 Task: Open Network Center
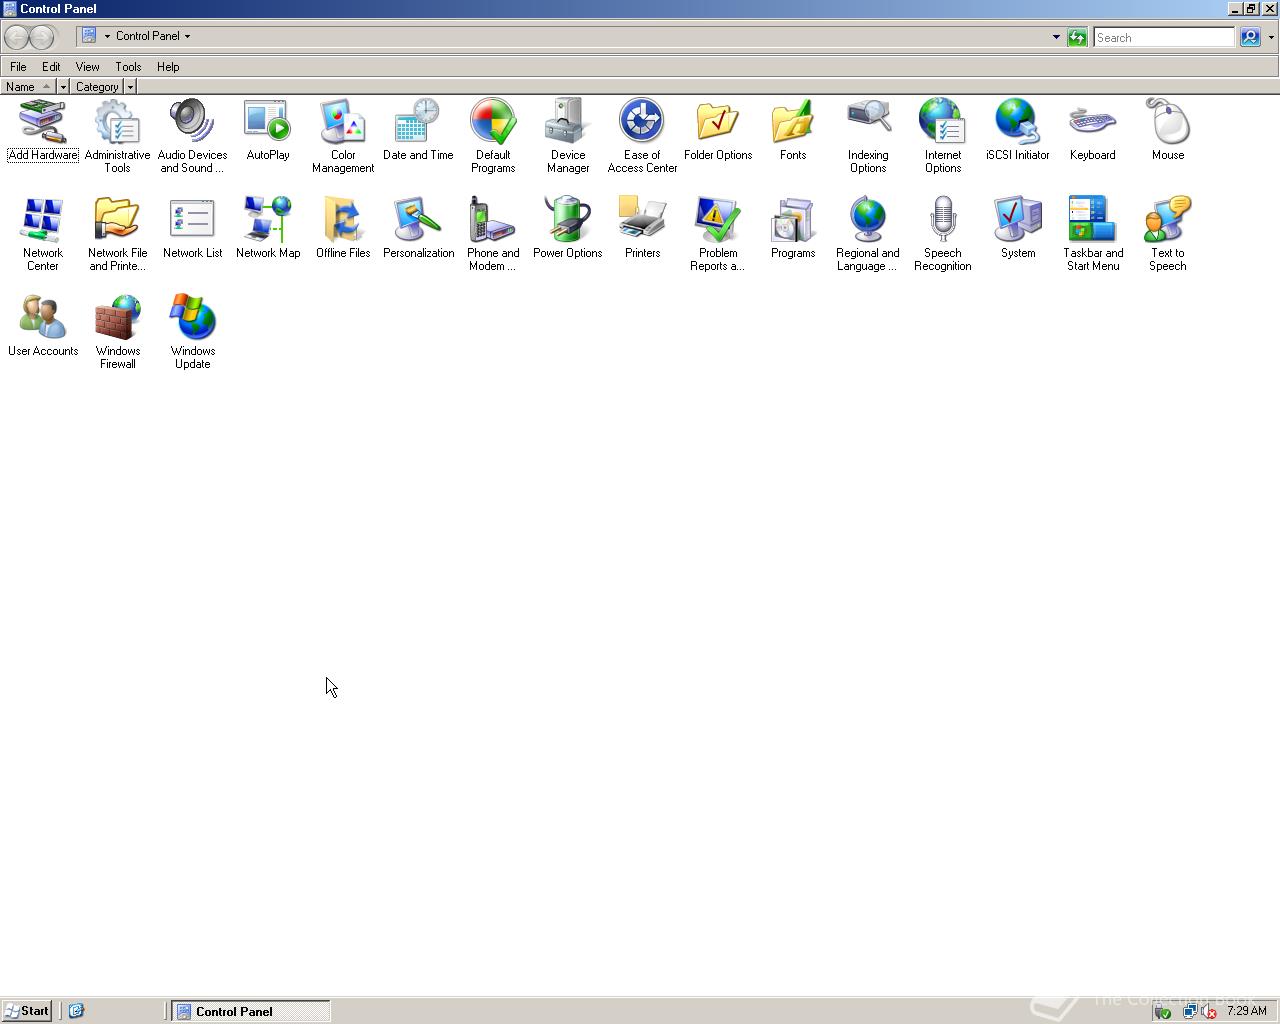coord(43,234)
